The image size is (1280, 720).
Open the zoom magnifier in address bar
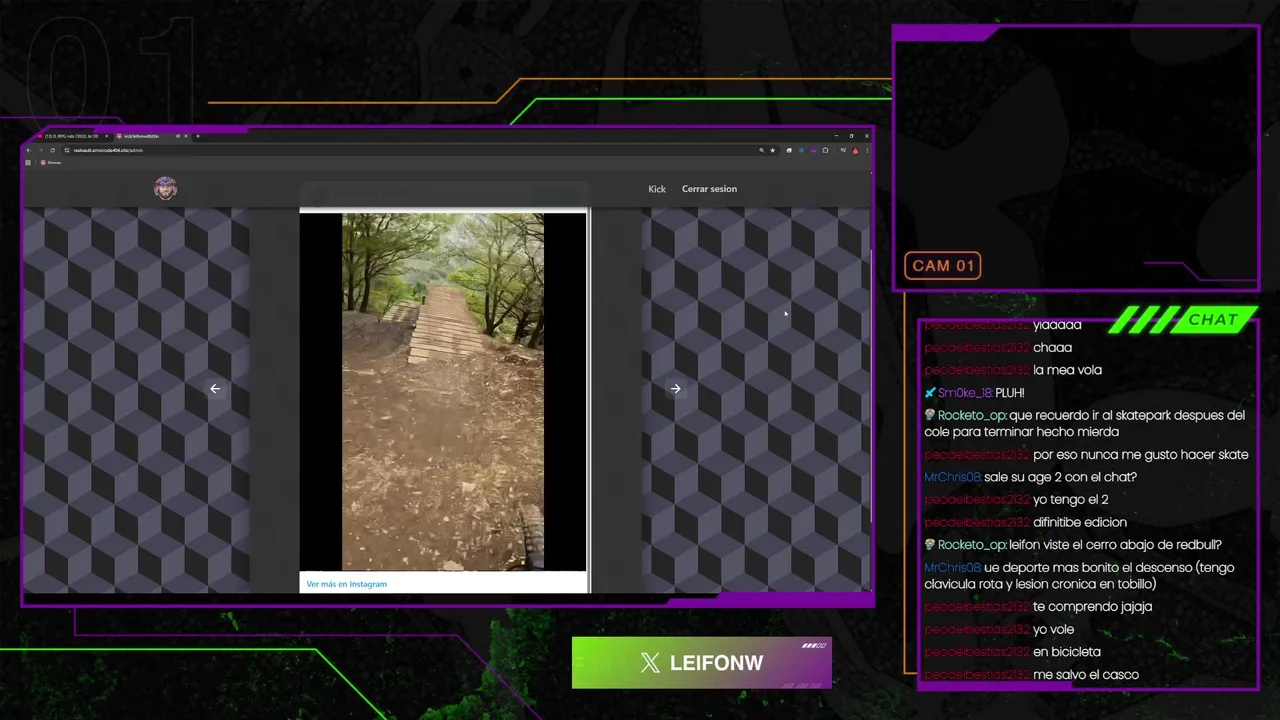point(762,150)
